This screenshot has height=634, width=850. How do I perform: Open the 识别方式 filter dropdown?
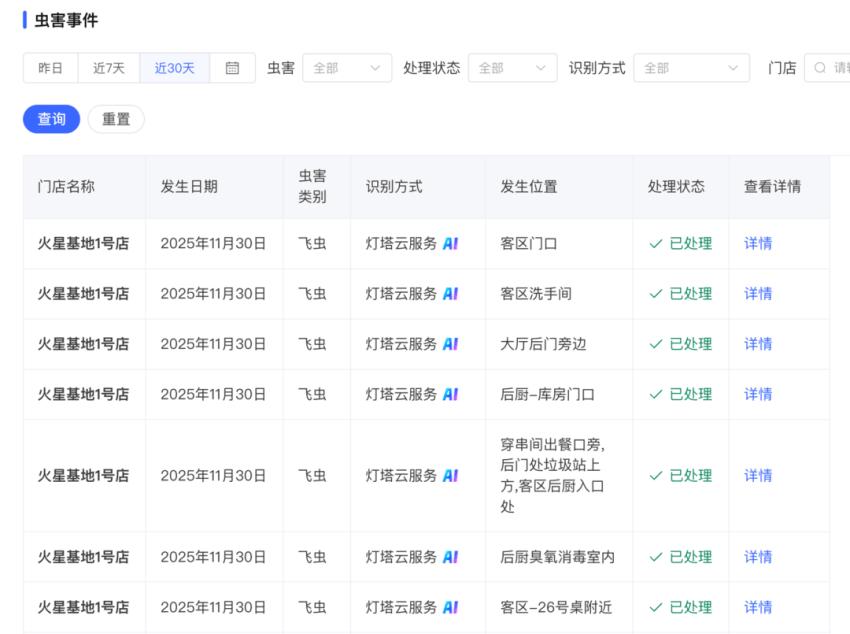click(x=691, y=68)
